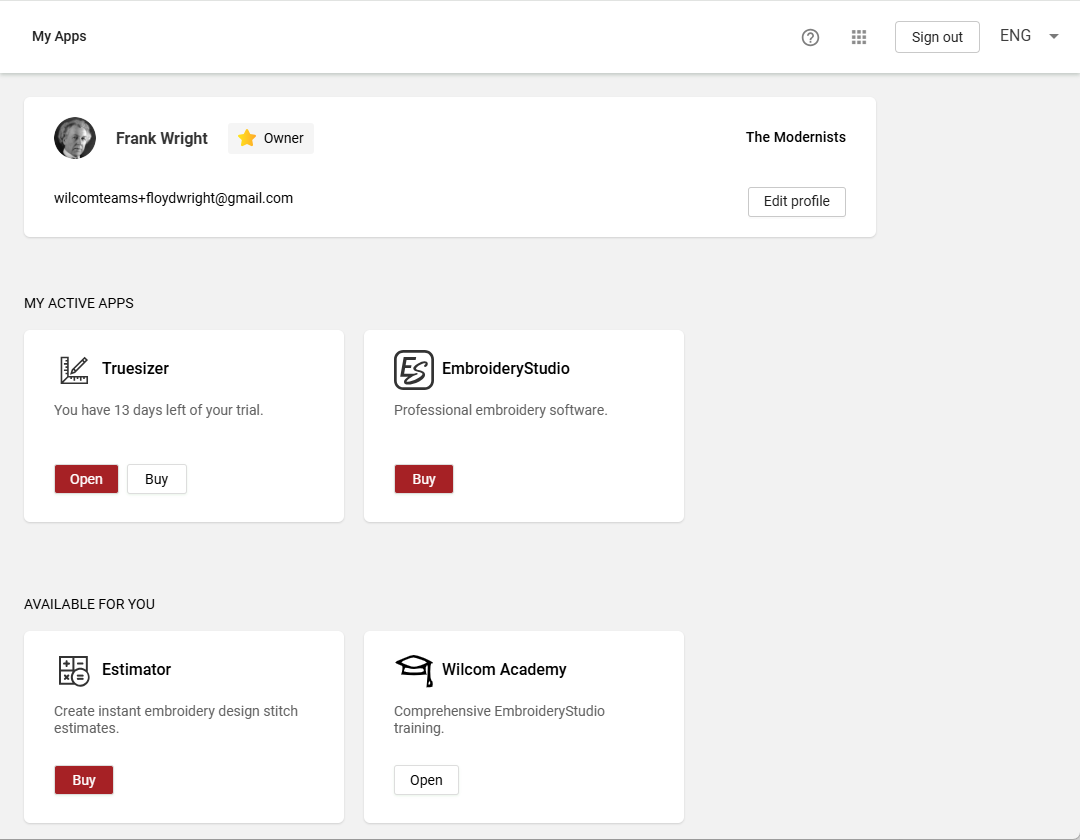Edit profile for Frank Wright
The width and height of the screenshot is (1080, 840).
point(796,202)
